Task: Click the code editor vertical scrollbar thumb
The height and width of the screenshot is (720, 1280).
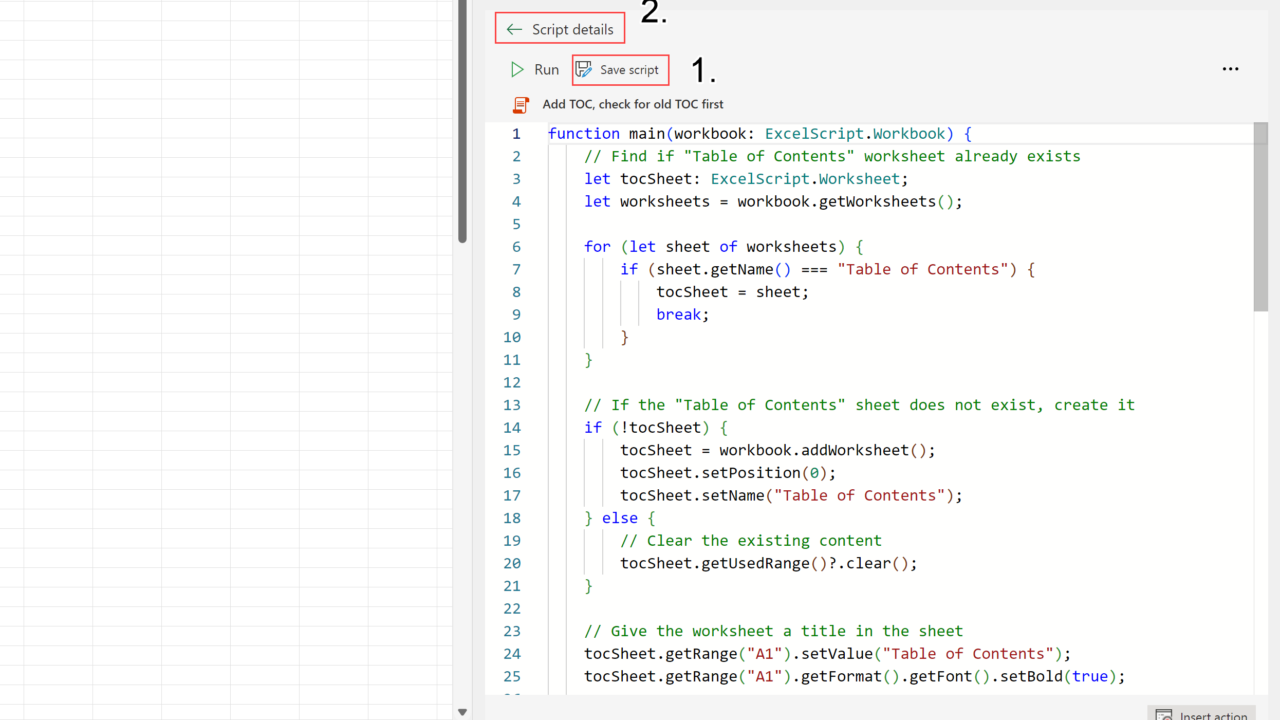Action: (x=1260, y=220)
